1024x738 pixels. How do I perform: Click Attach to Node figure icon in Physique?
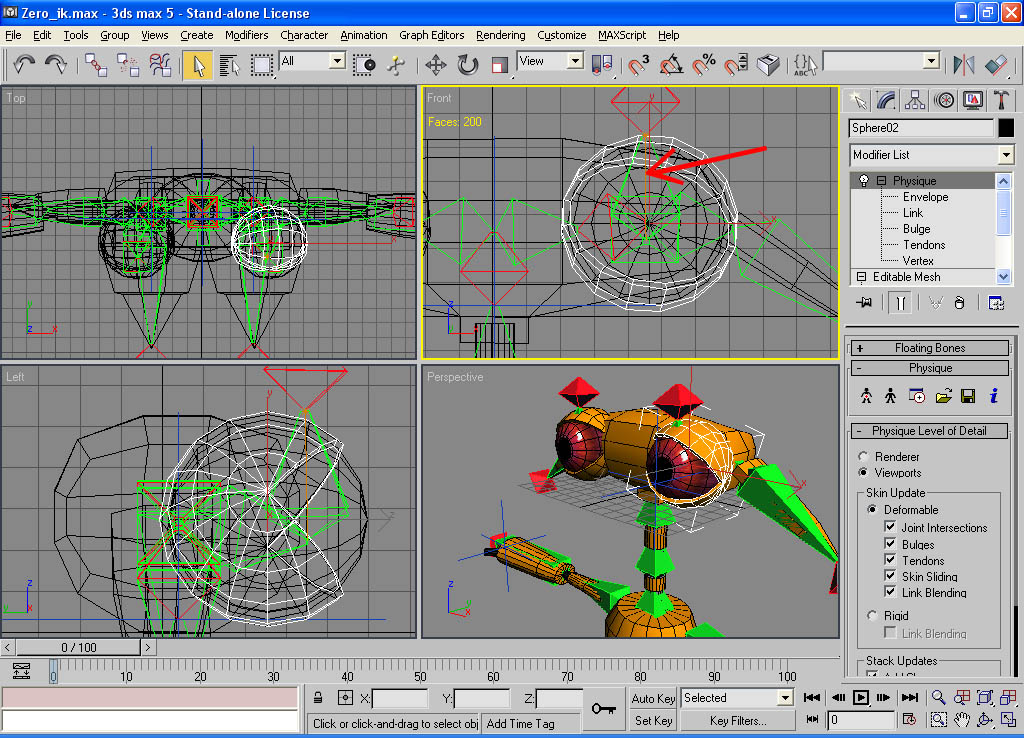(866, 396)
